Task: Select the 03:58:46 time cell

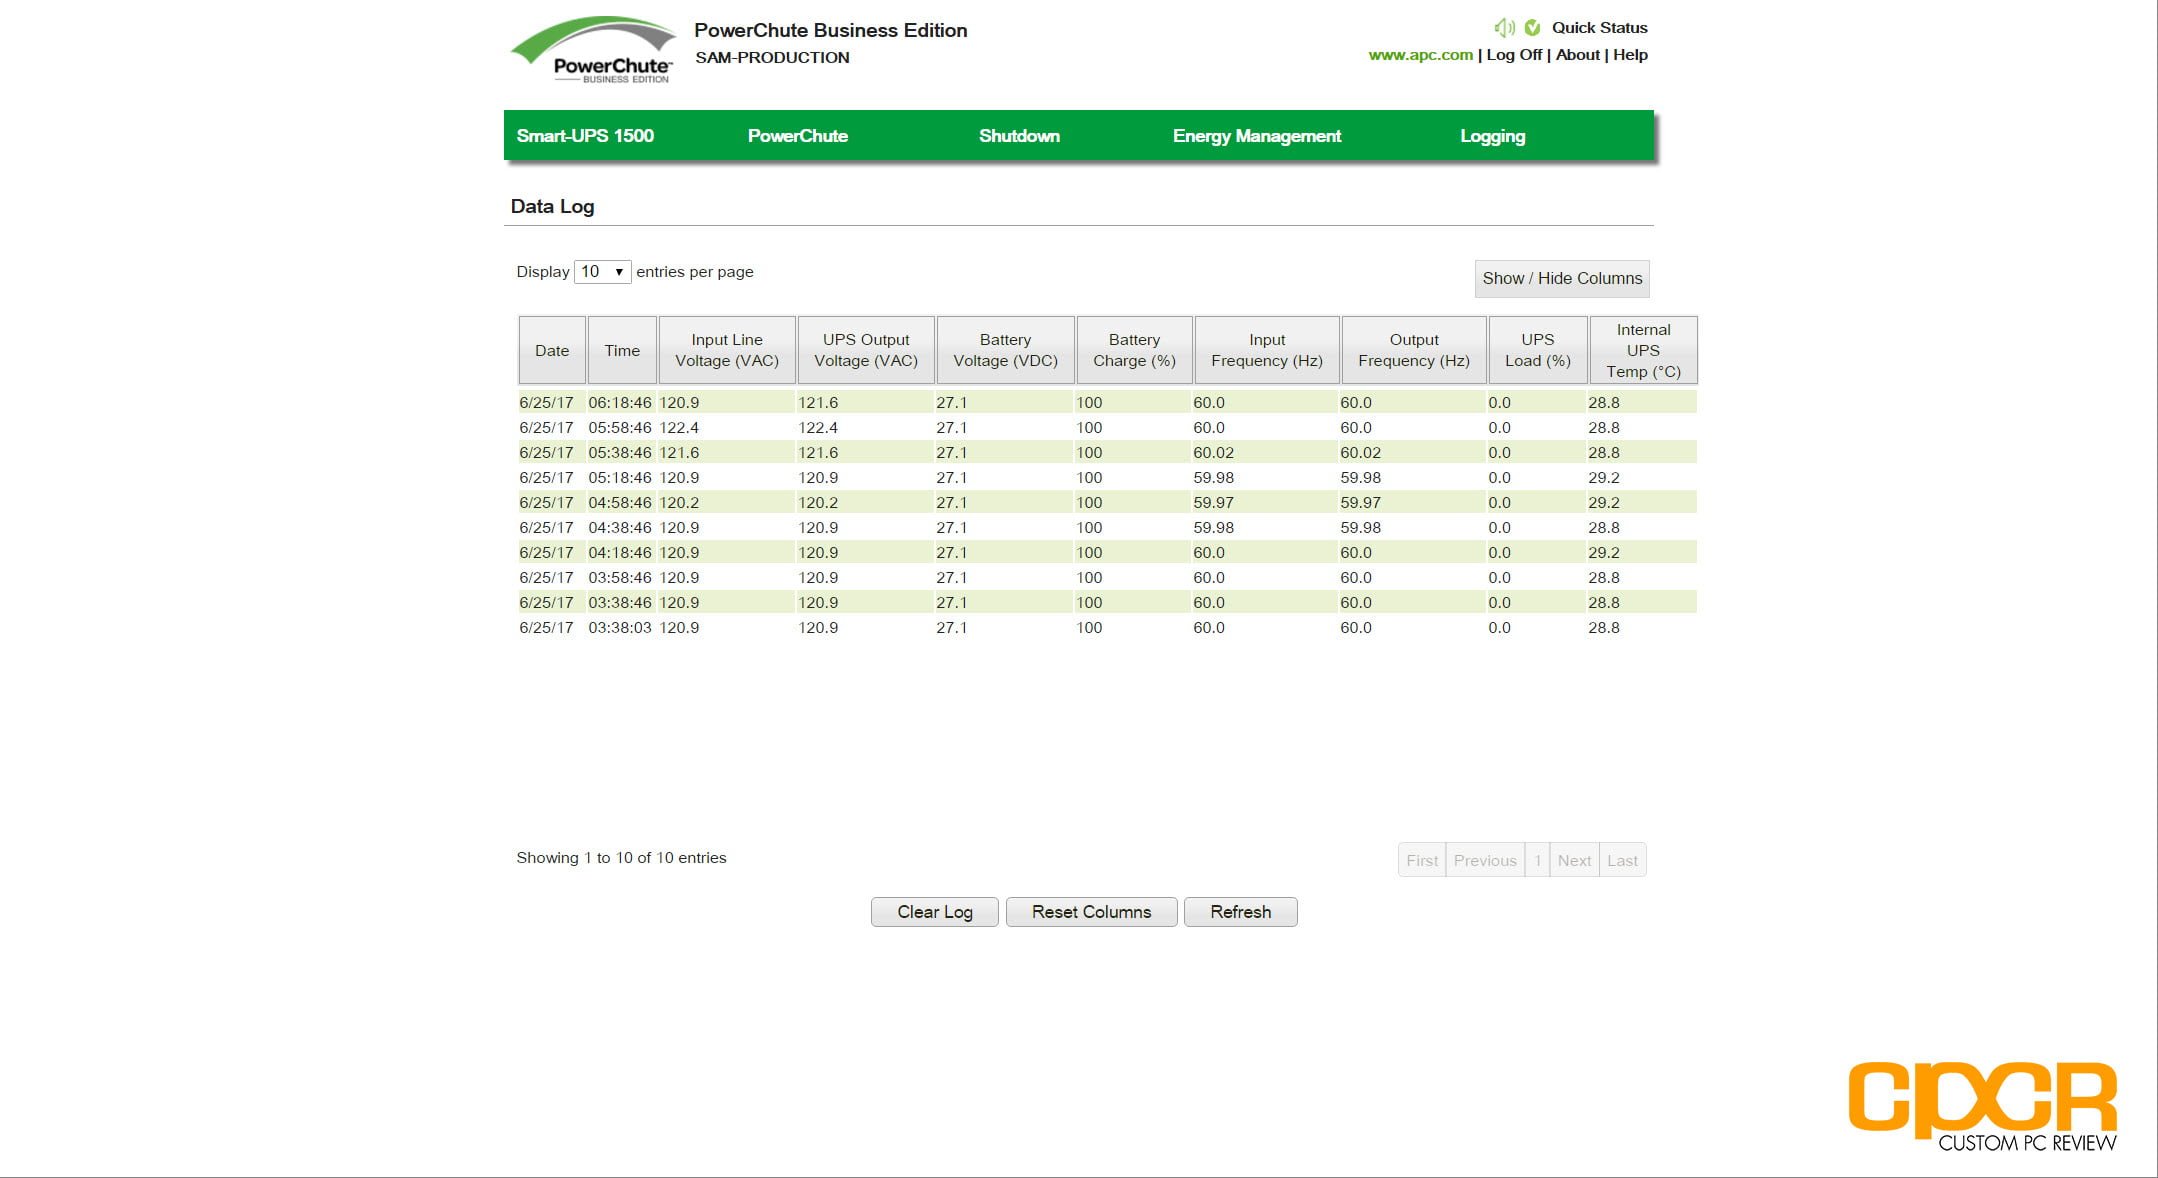Action: [620, 578]
